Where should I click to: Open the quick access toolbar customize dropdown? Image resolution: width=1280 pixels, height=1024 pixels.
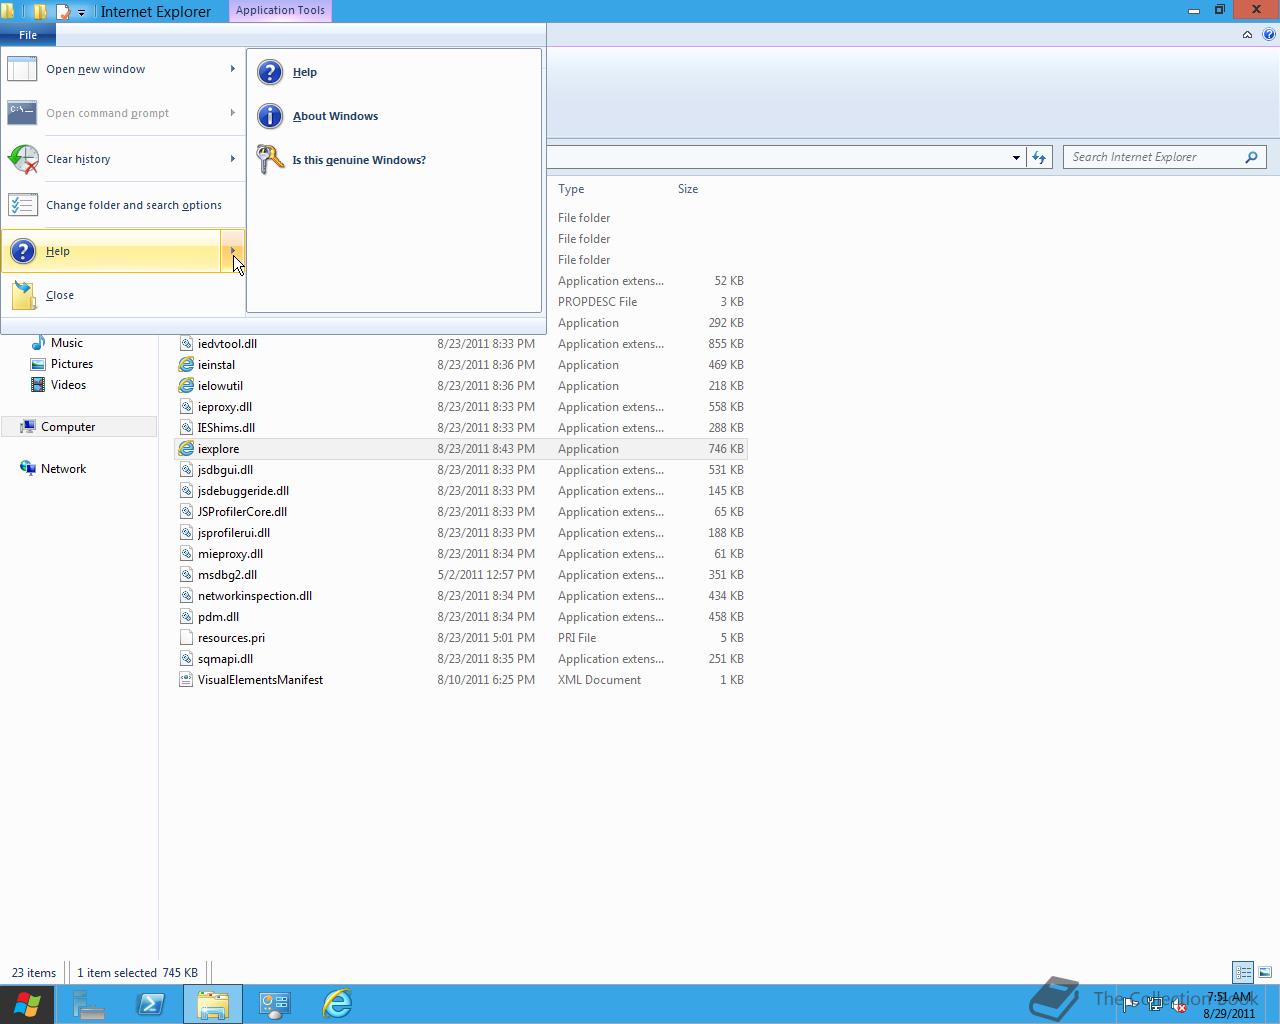coord(82,12)
